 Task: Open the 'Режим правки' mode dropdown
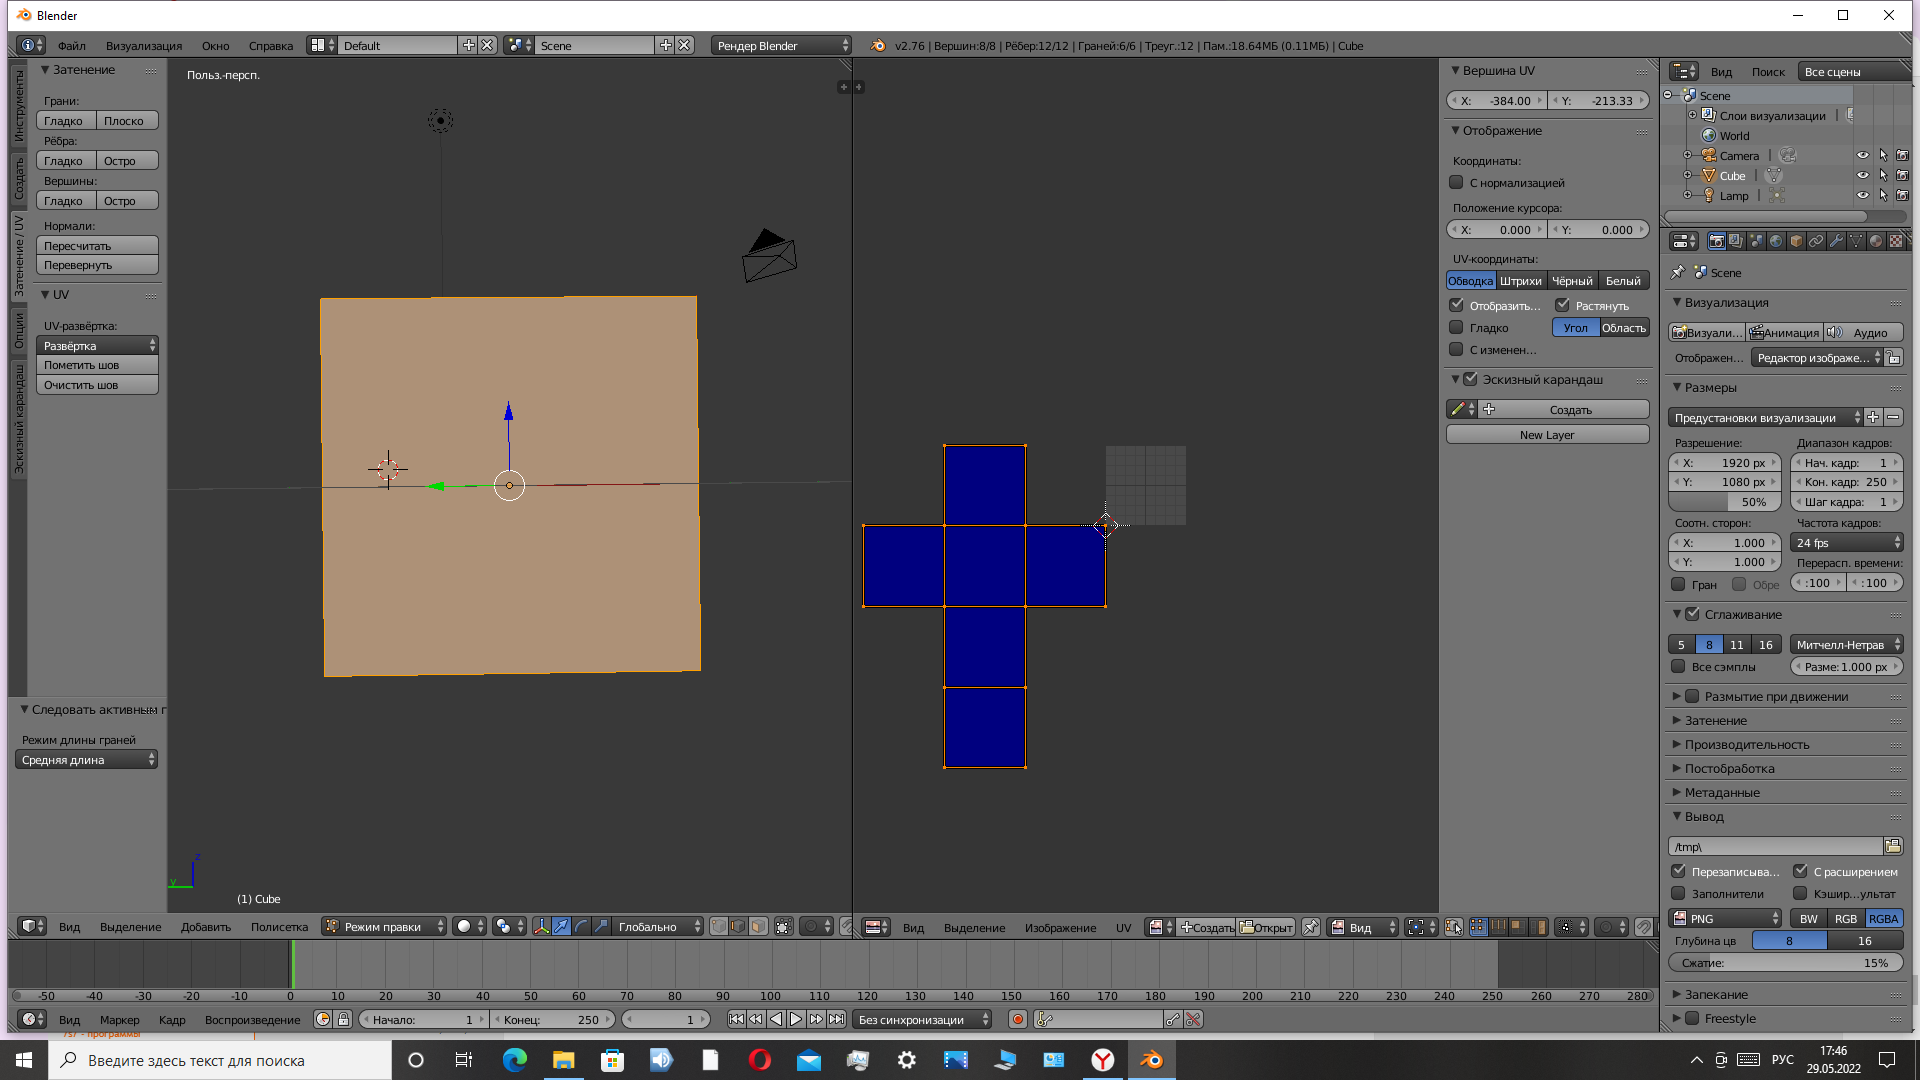pyautogui.click(x=384, y=927)
